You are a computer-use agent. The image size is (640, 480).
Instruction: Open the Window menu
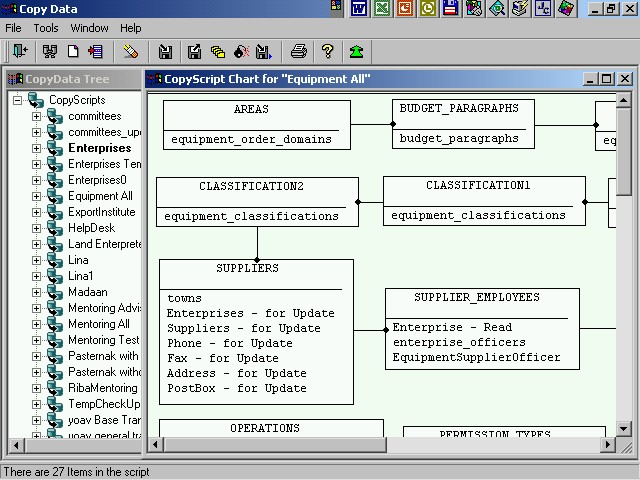pyautogui.click(x=89, y=28)
